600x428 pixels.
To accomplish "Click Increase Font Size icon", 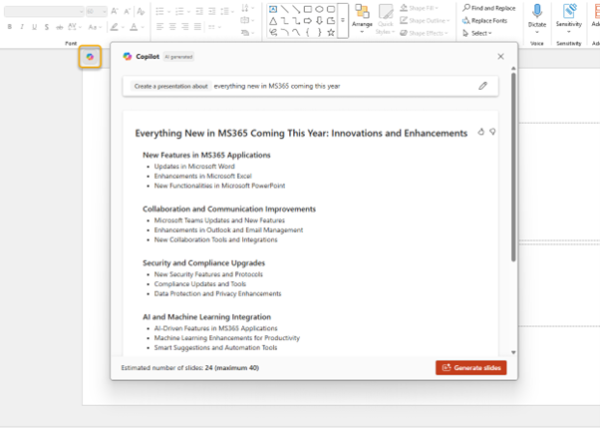I will coord(114,11).
